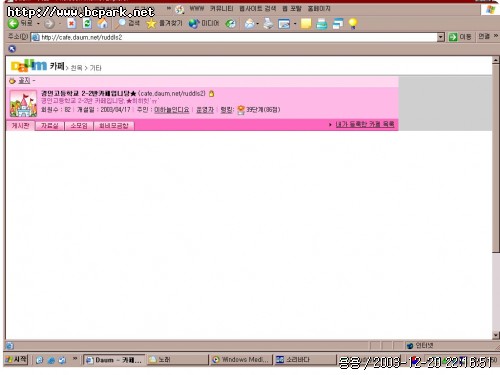Click the colorful pinwheel icon before WWW
This screenshot has width=500, height=375.
click(x=180, y=10)
